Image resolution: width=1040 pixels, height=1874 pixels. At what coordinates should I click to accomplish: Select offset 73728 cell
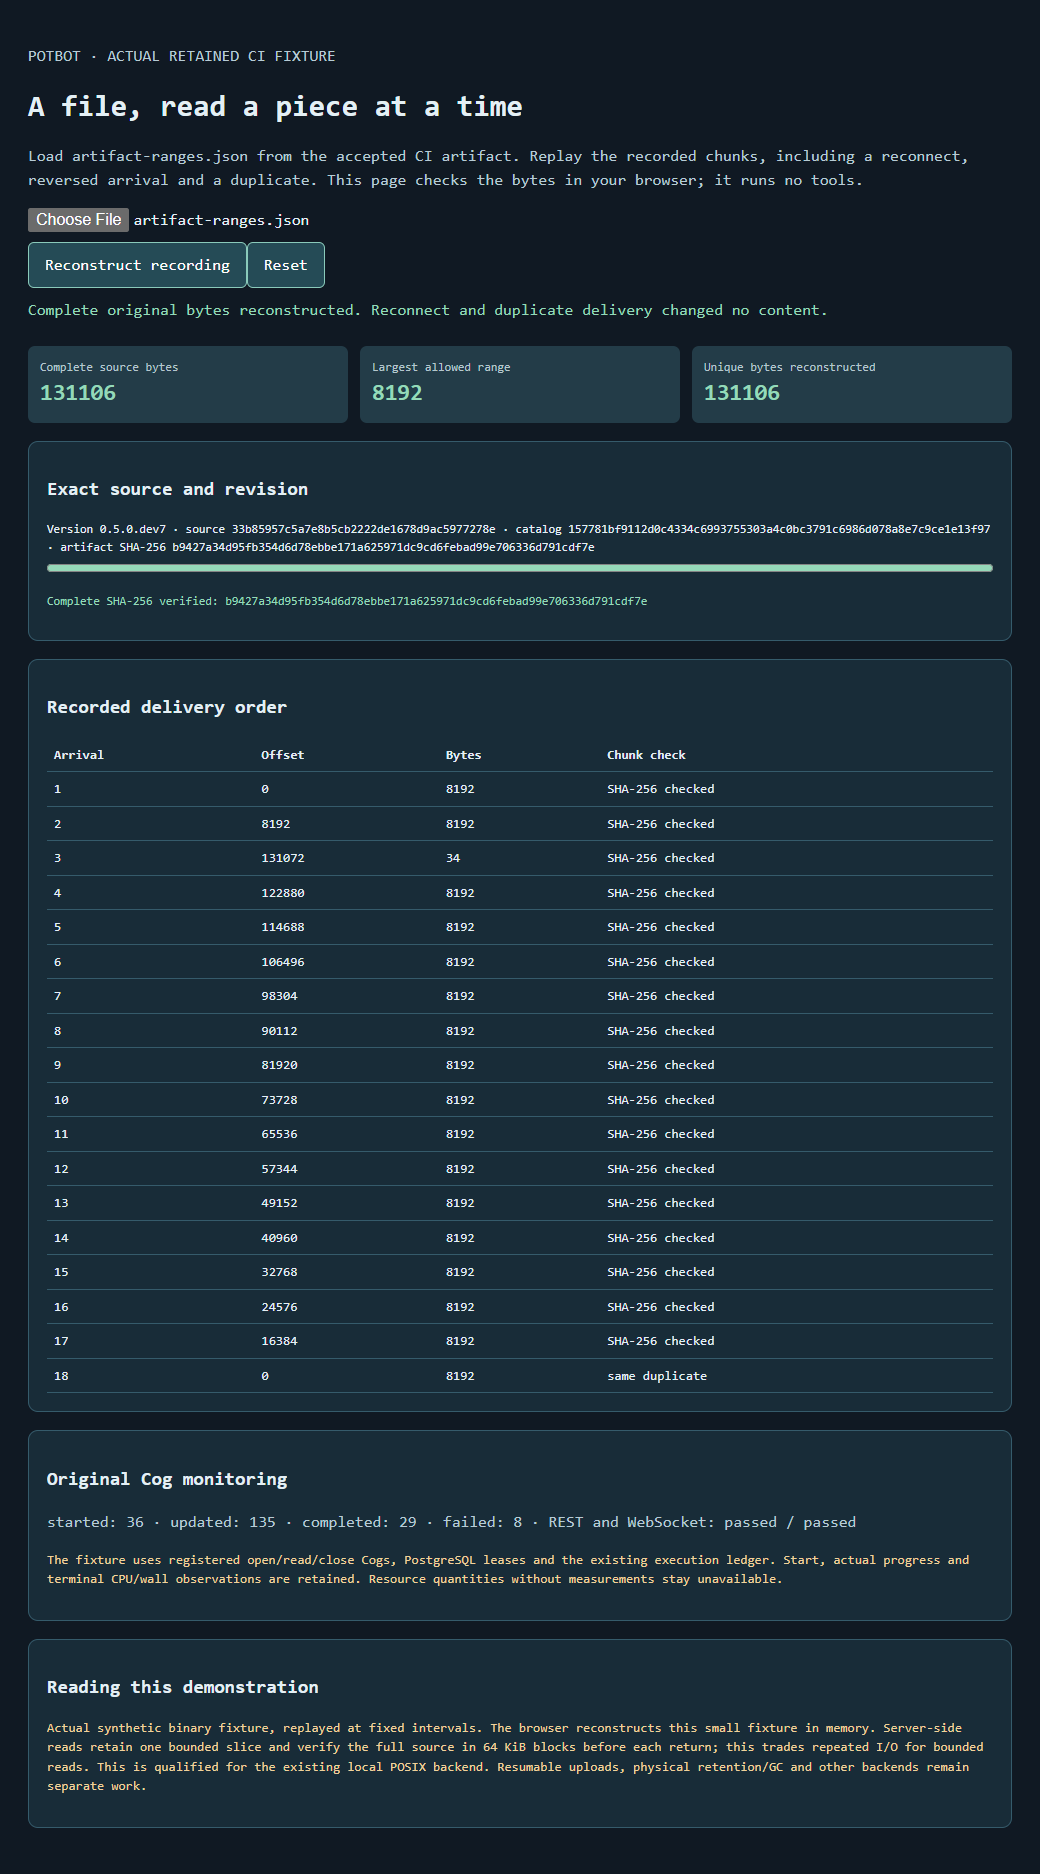coord(279,1100)
